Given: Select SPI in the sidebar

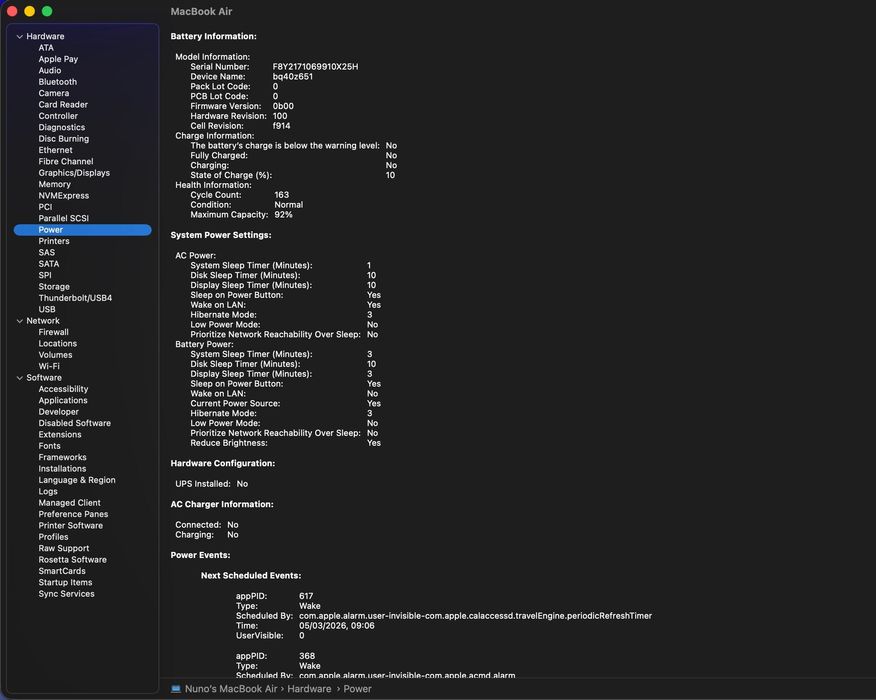Looking at the screenshot, I should click(x=45, y=275).
